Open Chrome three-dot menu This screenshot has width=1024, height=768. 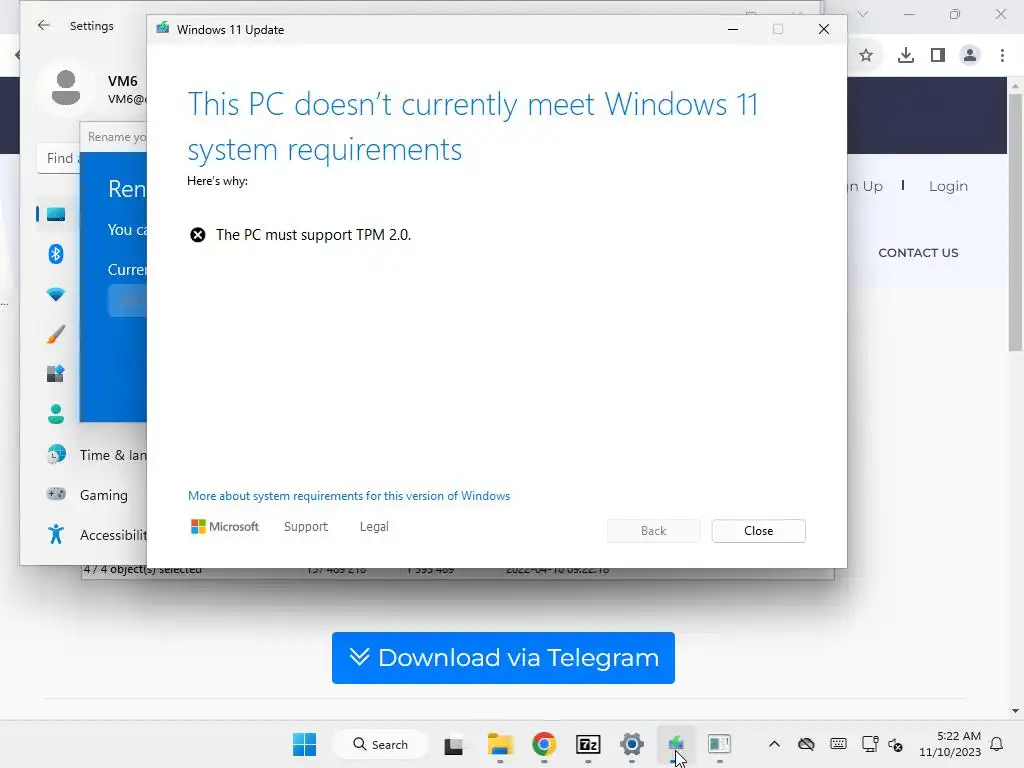[x=1002, y=56]
